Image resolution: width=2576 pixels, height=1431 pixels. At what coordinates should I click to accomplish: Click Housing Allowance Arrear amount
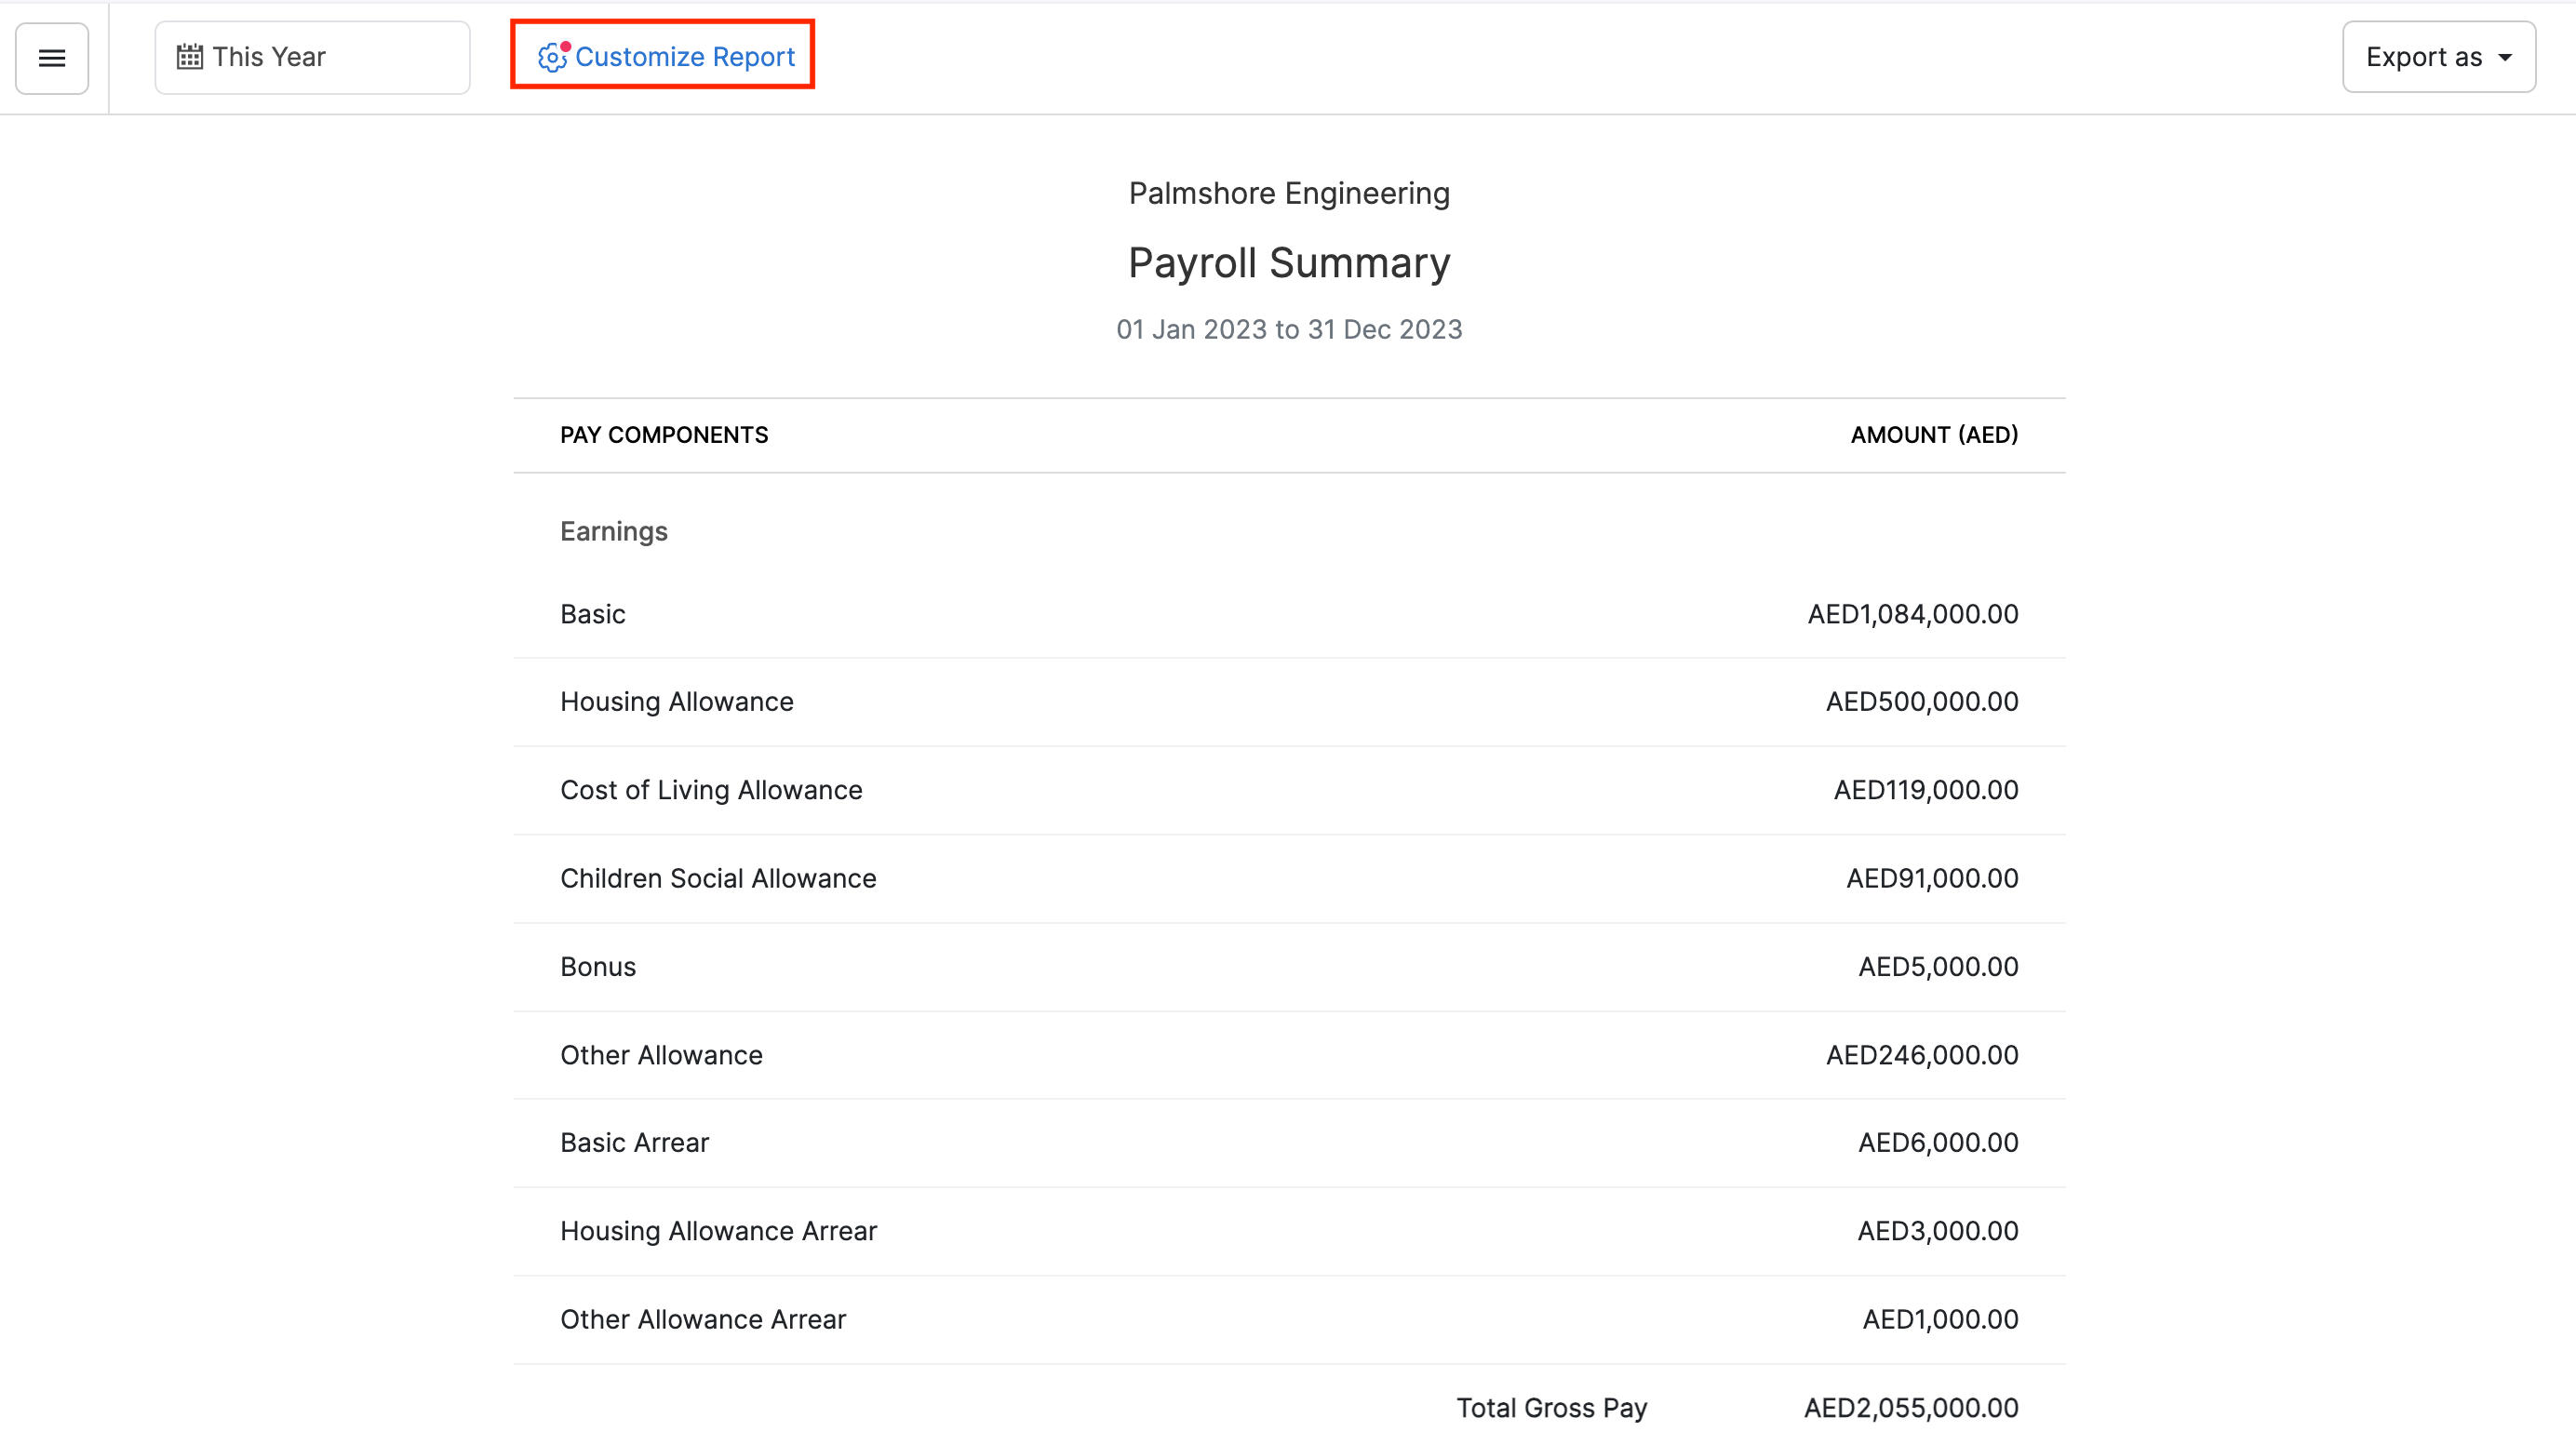tap(1937, 1231)
